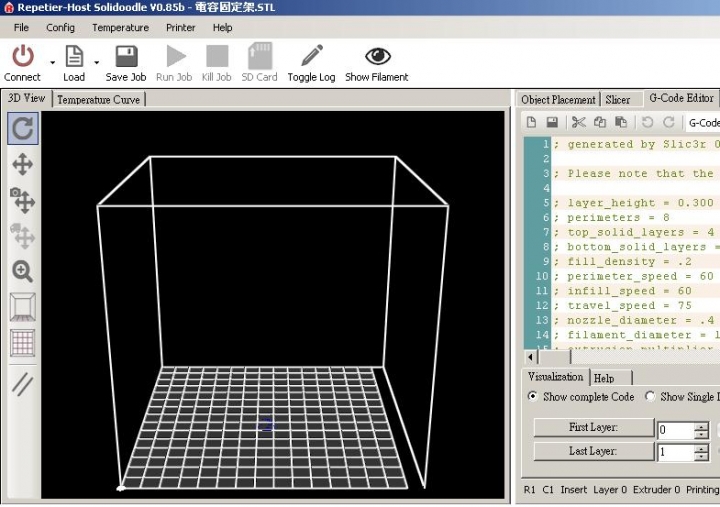Switch to the Temperature Curve tab
The width and height of the screenshot is (720, 507).
(98, 99)
